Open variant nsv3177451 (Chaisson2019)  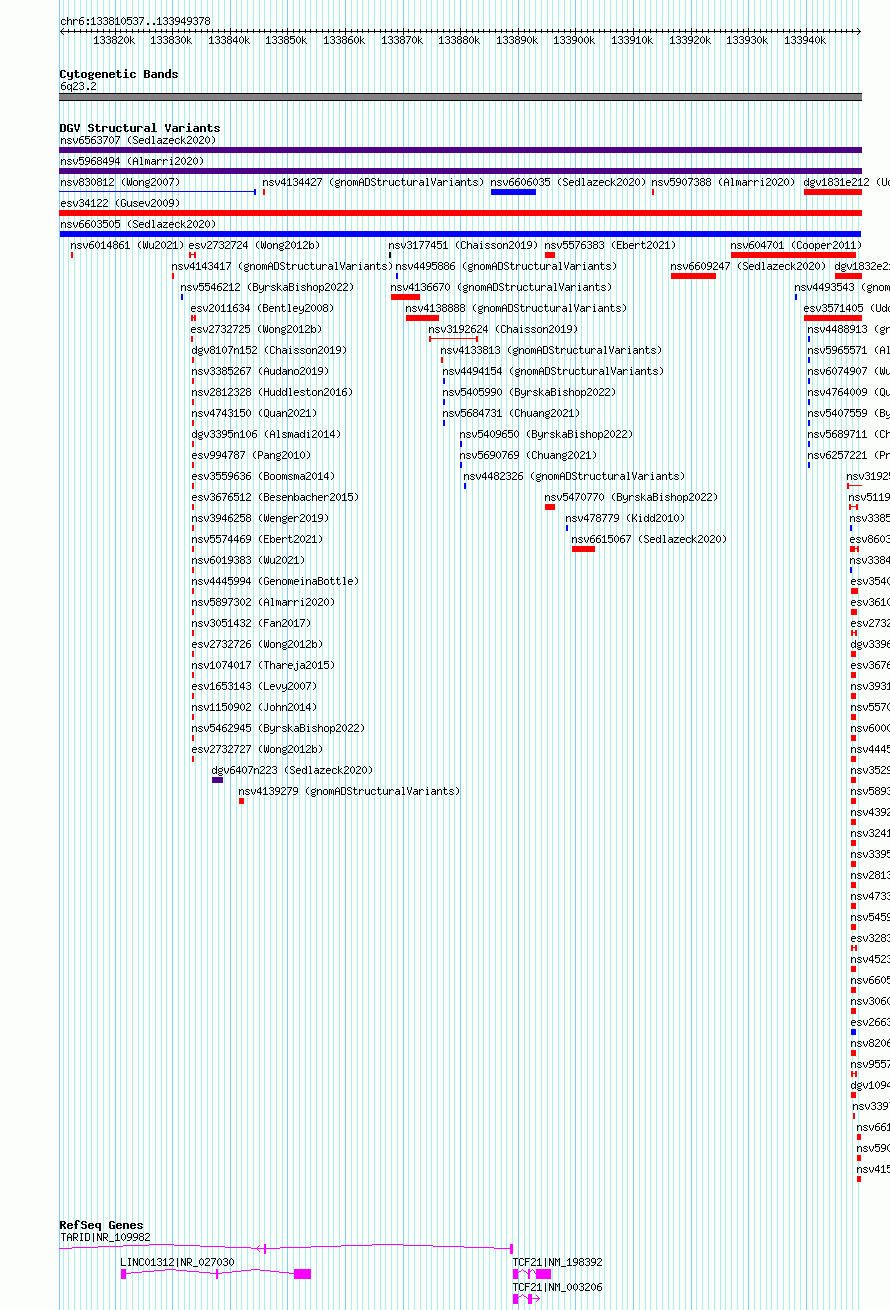[463, 245]
